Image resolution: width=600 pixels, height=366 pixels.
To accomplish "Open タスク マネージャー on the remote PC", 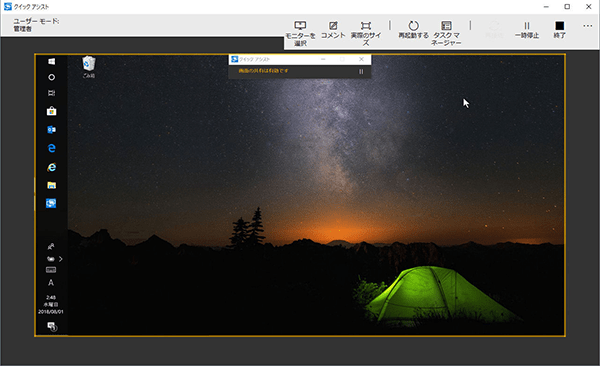I will coord(446,34).
